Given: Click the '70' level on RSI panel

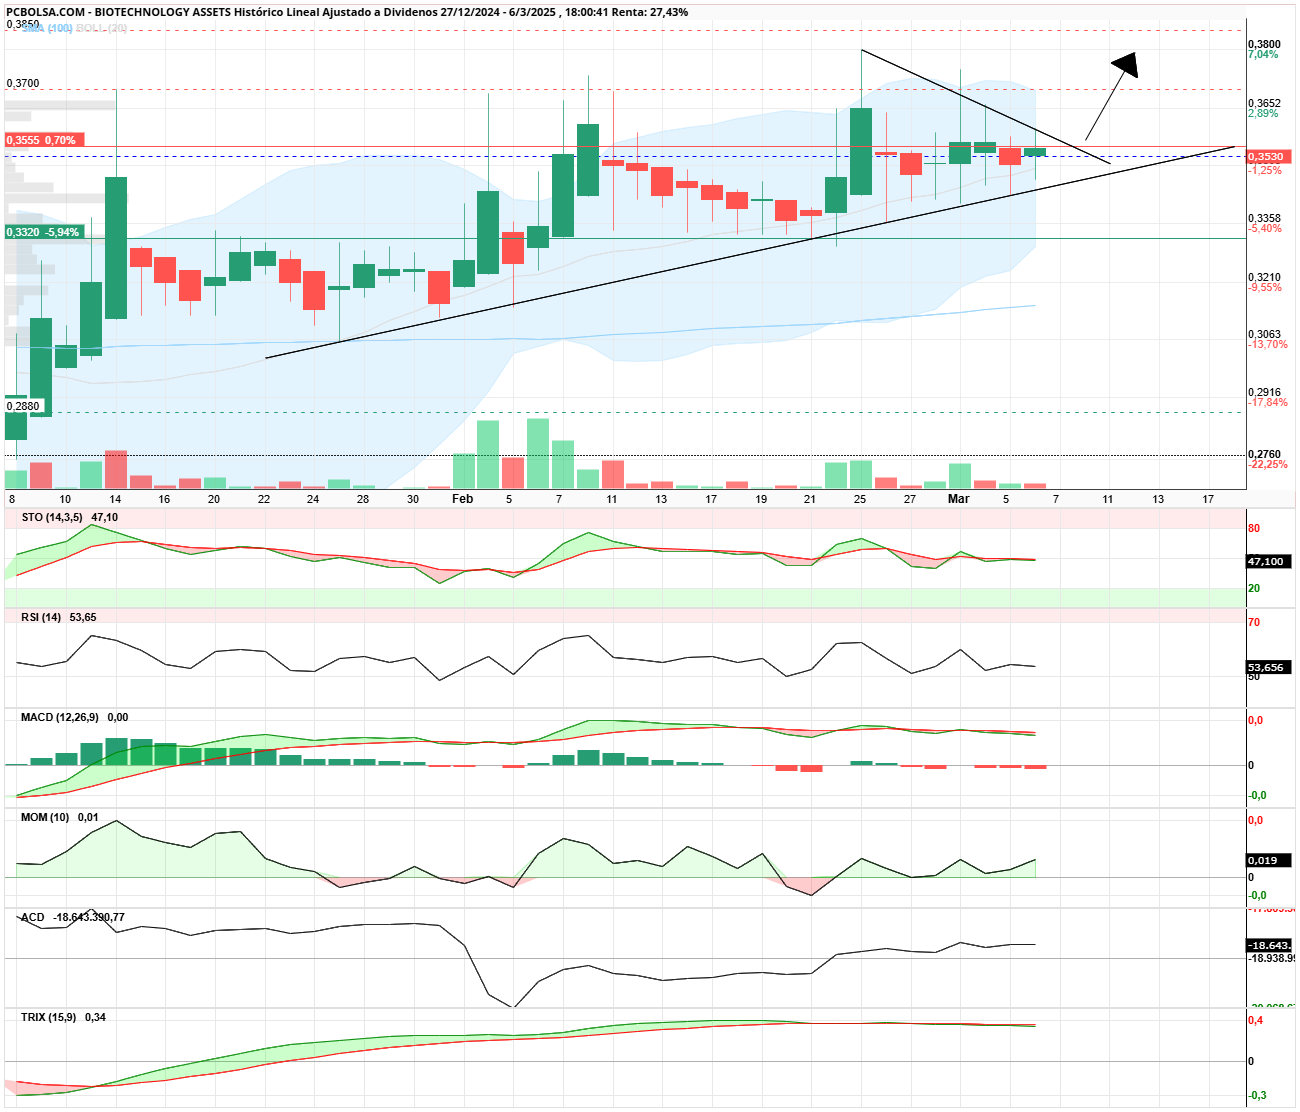Looking at the screenshot, I should pos(1254,622).
